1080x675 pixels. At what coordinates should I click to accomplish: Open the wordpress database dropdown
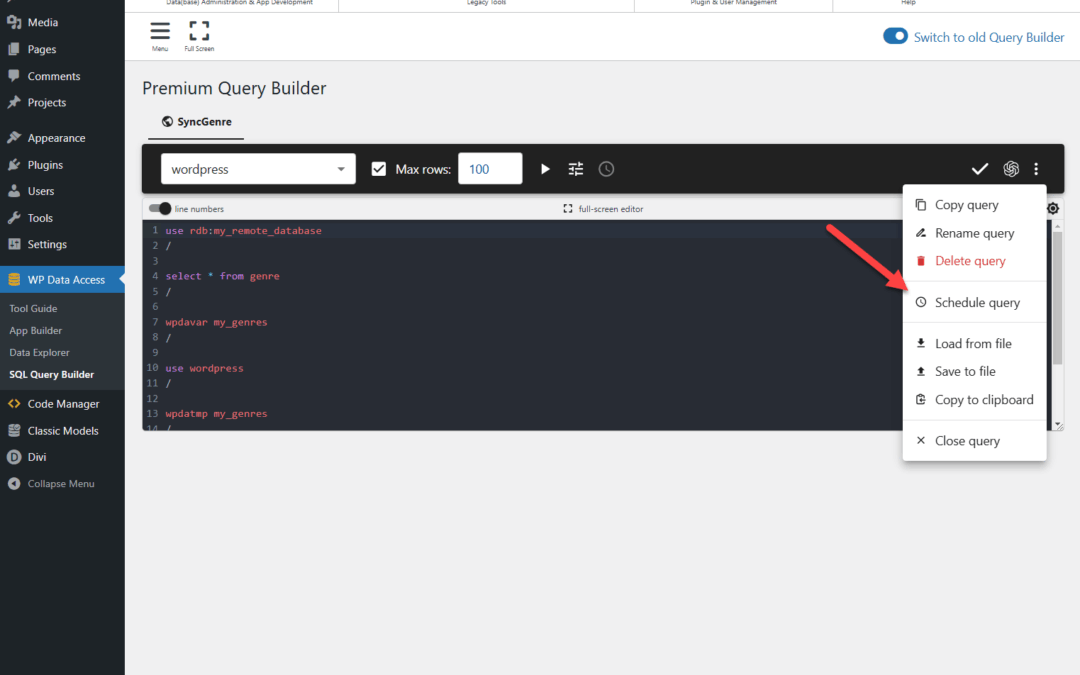[x=258, y=169]
